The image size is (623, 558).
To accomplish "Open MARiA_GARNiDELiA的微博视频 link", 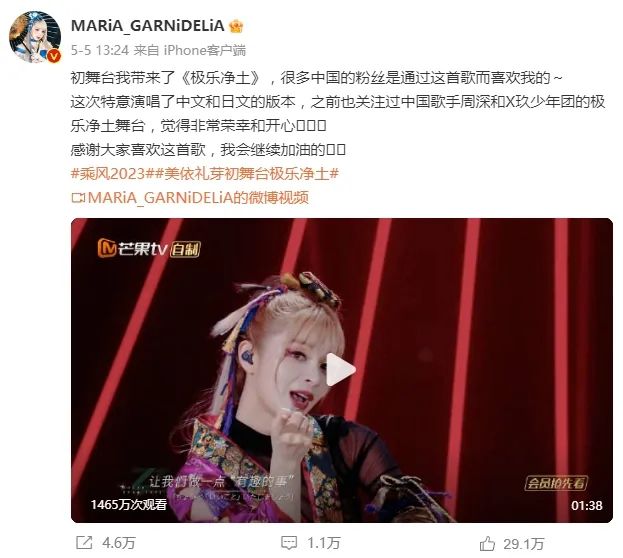I will point(198,198).
